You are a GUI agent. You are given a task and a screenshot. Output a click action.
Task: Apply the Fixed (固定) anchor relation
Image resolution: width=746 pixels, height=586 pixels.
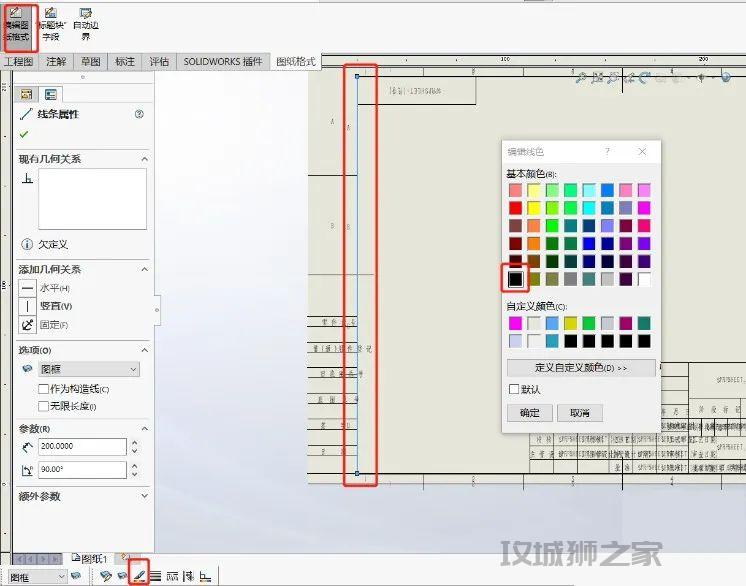(x=28, y=325)
